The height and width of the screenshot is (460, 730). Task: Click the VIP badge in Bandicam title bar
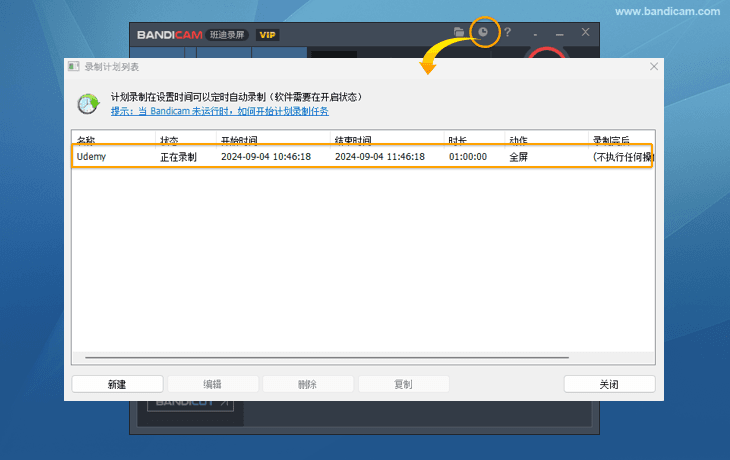(267, 35)
